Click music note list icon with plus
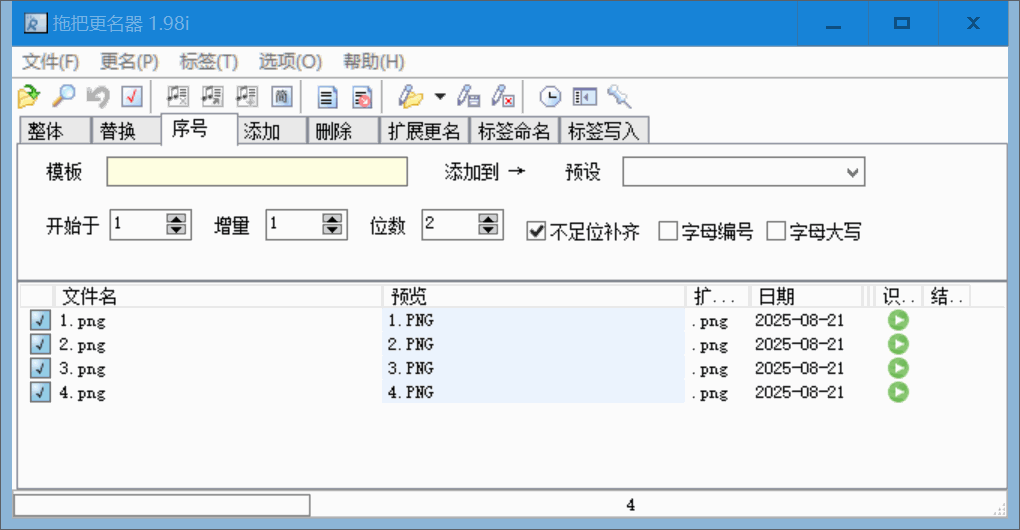Viewport: 1020px width, 530px height. pos(247,97)
